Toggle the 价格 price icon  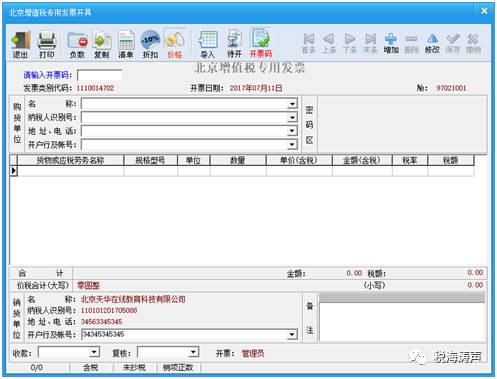tap(175, 45)
